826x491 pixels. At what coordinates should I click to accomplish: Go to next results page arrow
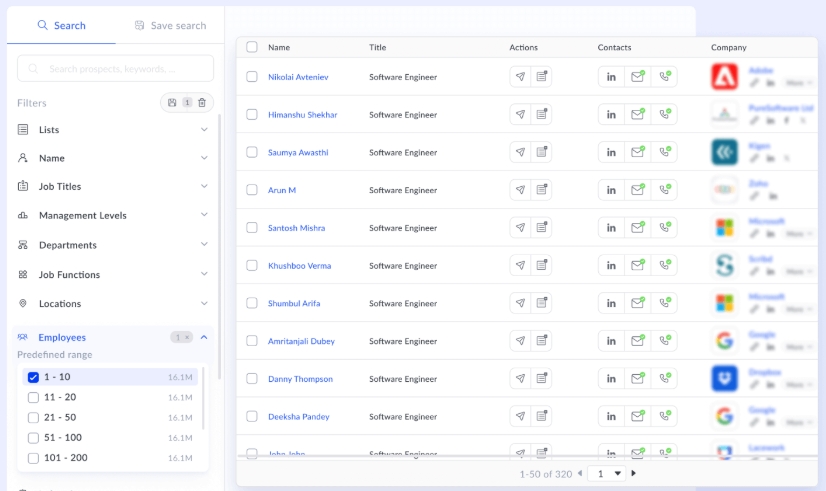[634, 473]
